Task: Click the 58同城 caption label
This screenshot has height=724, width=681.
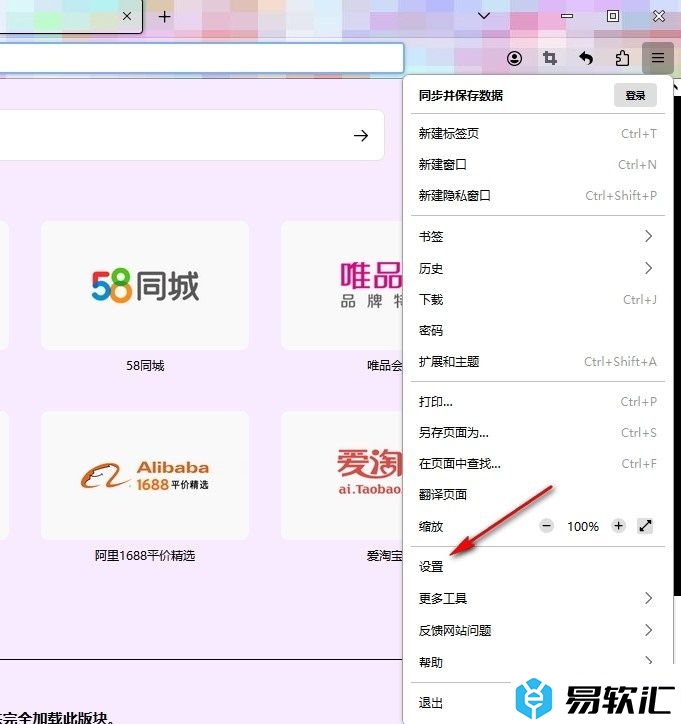Action: pyautogui.click(x=145, y=366)
